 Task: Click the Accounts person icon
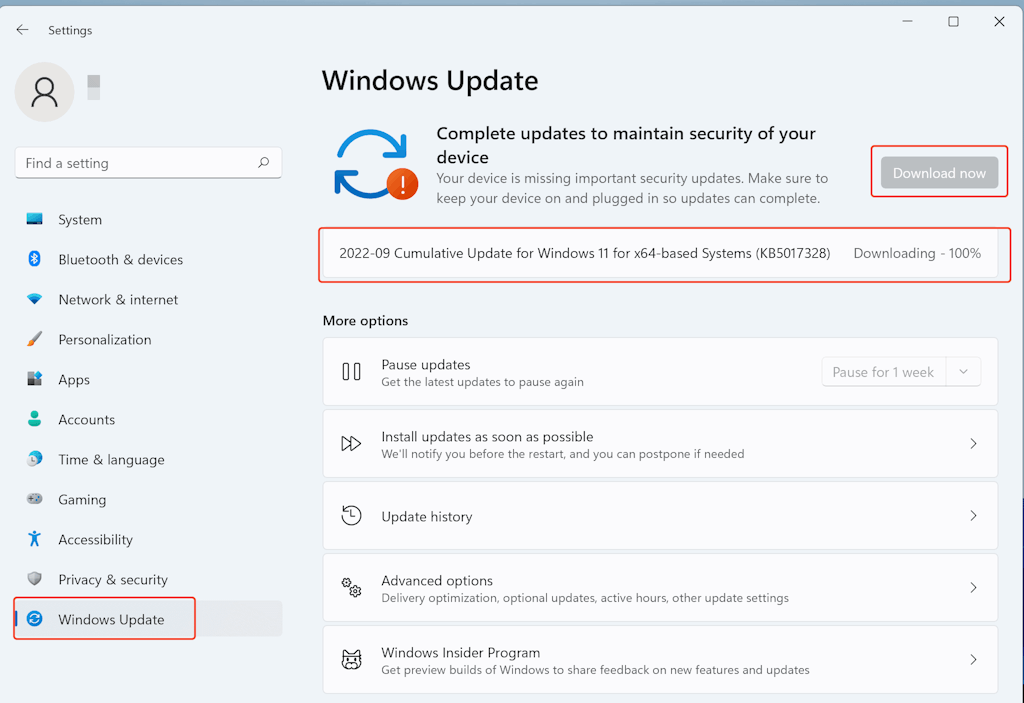(35, 419)
